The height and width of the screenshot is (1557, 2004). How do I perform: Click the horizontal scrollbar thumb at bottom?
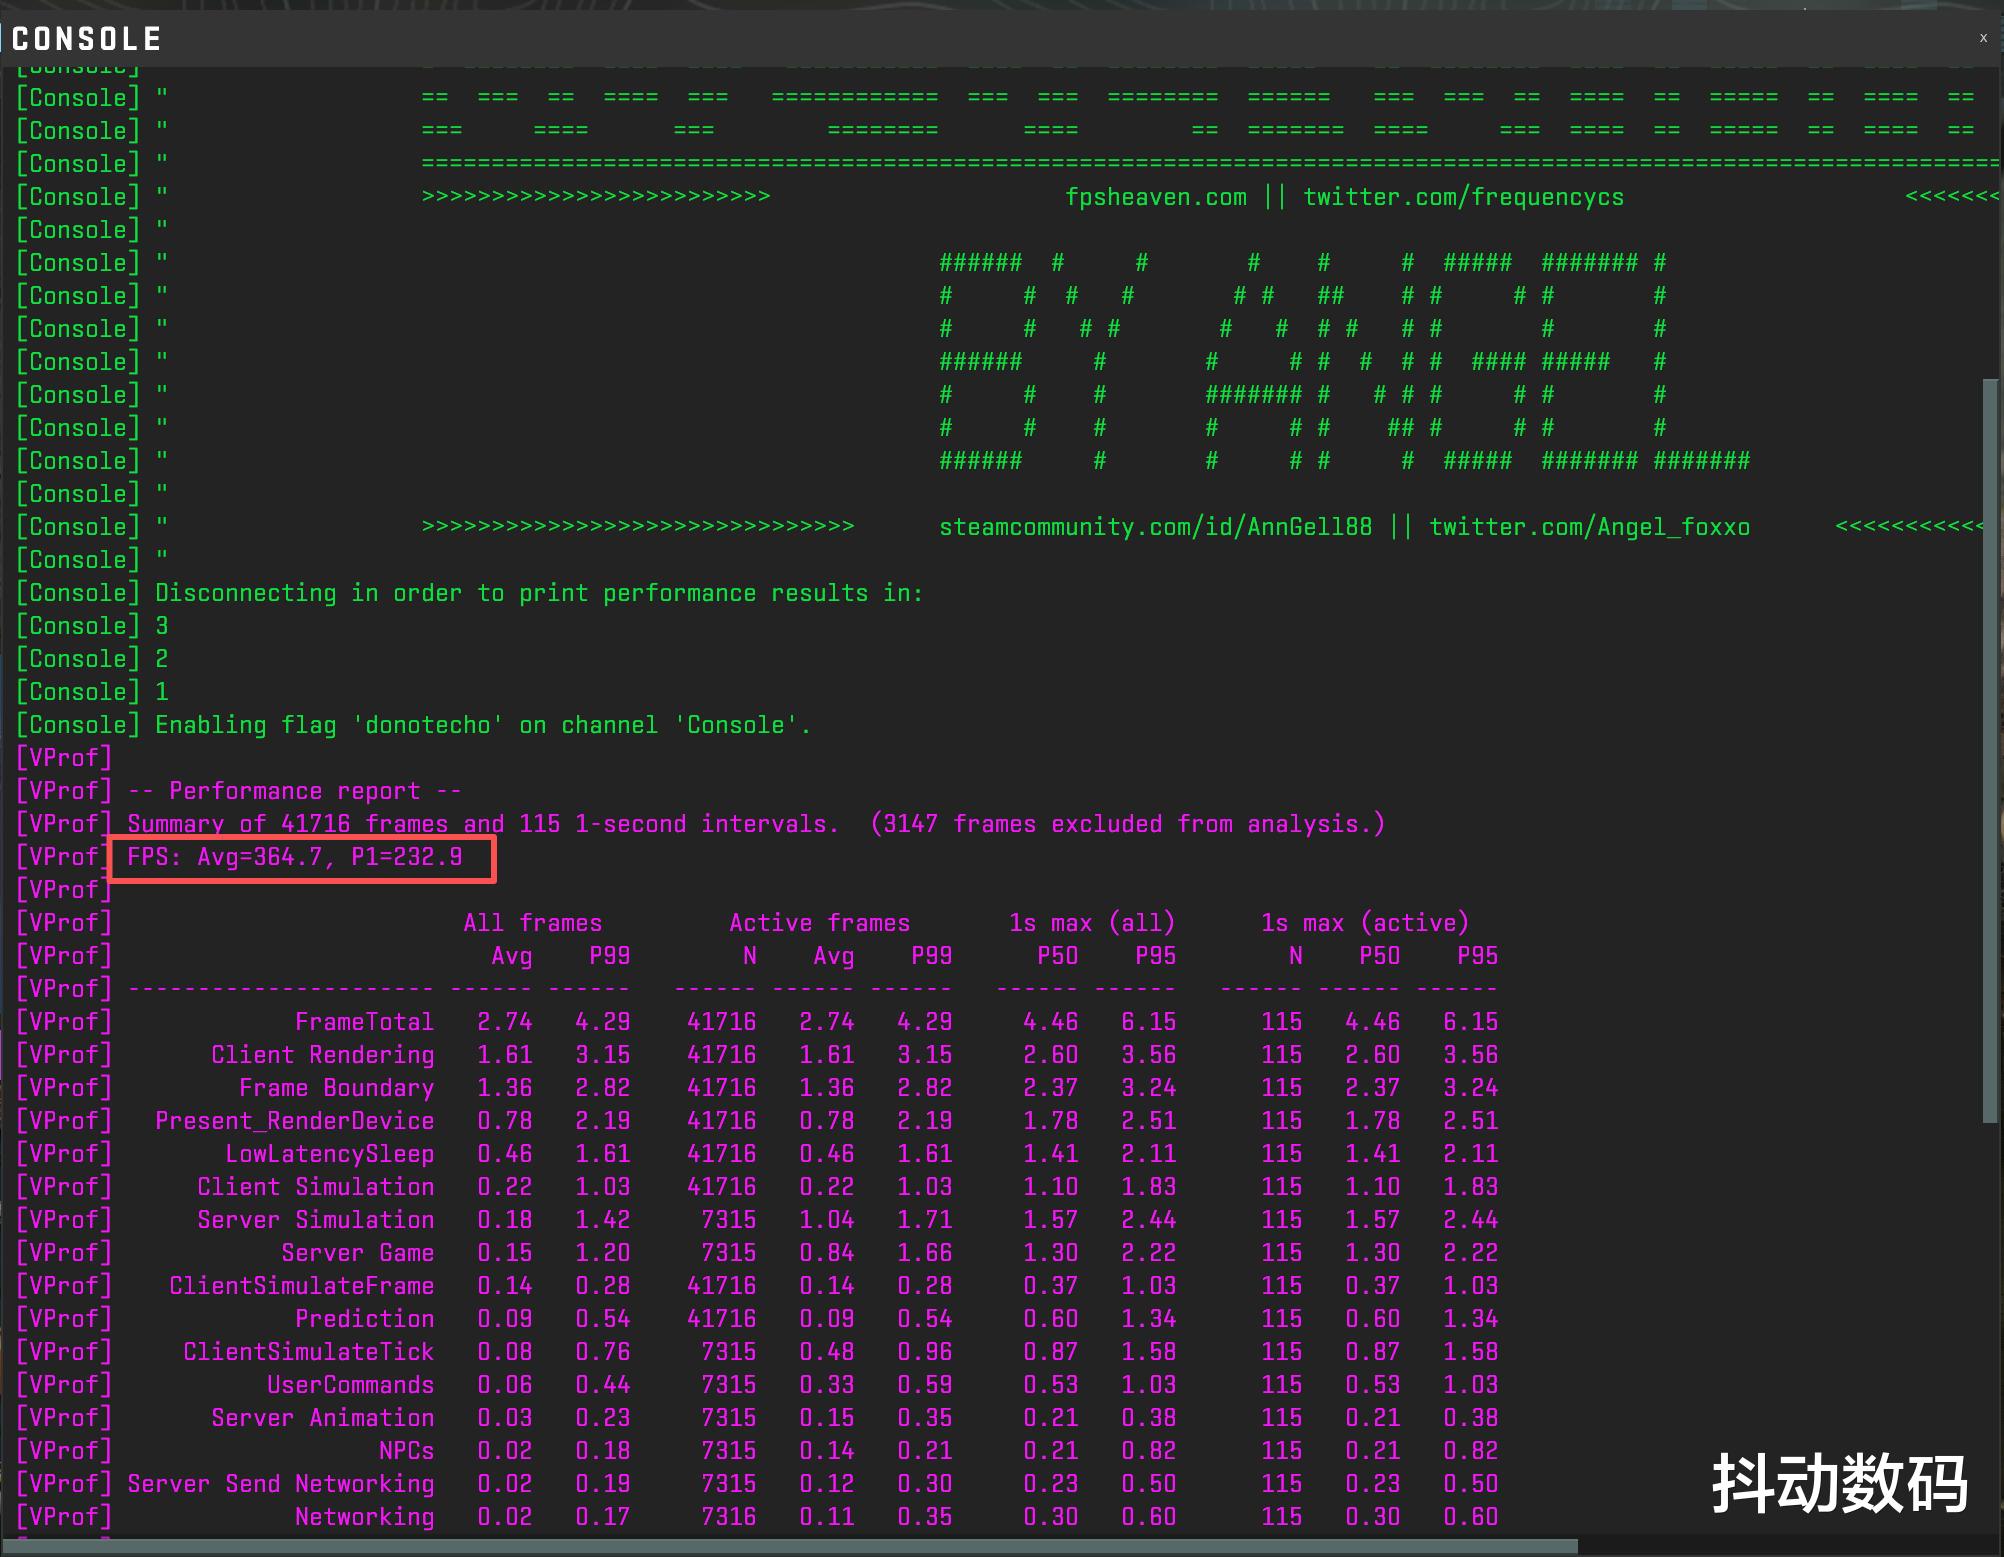pos(790,1547)
